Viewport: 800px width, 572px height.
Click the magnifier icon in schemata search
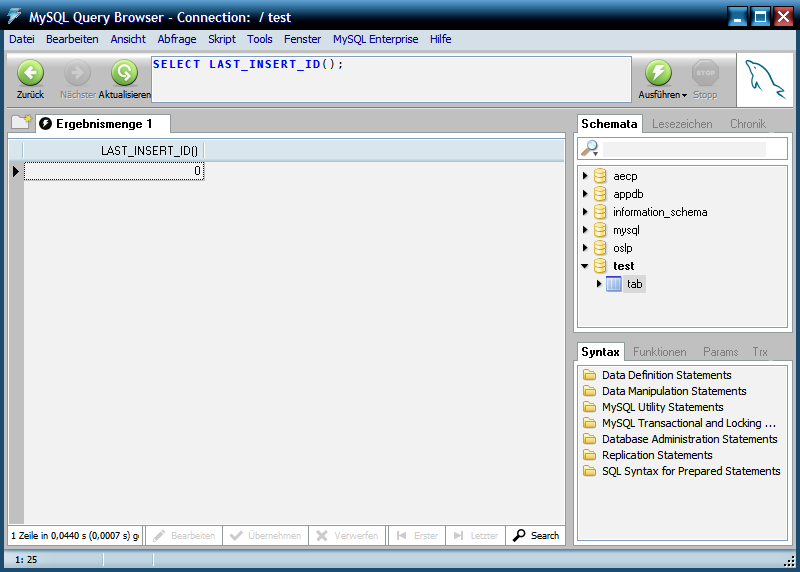[590, 148]
